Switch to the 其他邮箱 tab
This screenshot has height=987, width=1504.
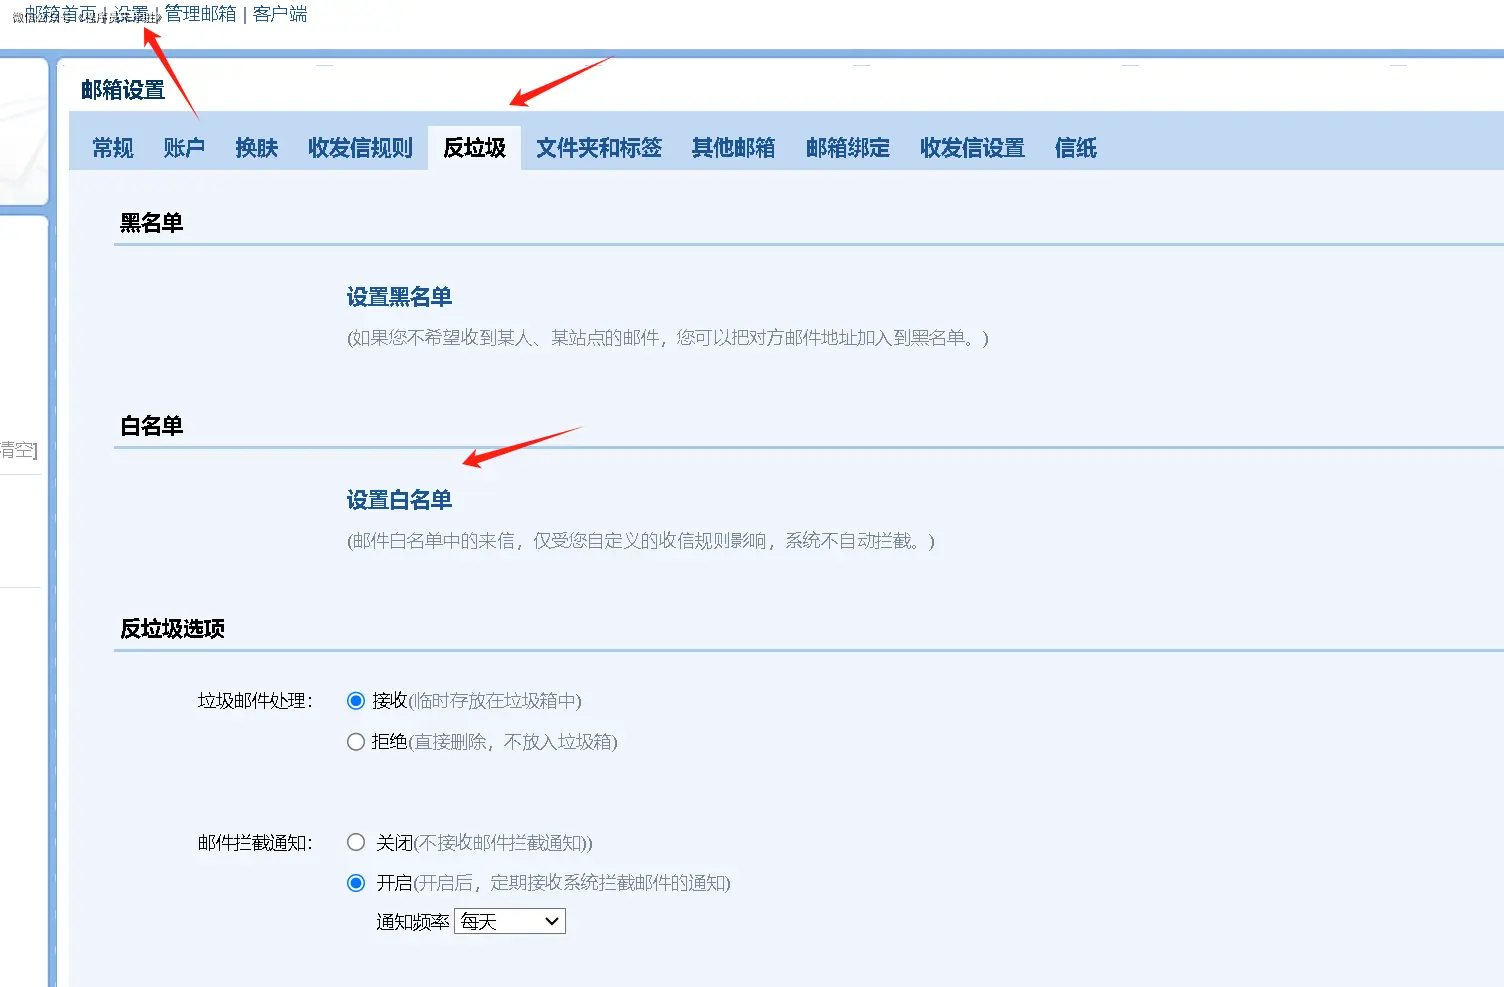tap(733, 148)
